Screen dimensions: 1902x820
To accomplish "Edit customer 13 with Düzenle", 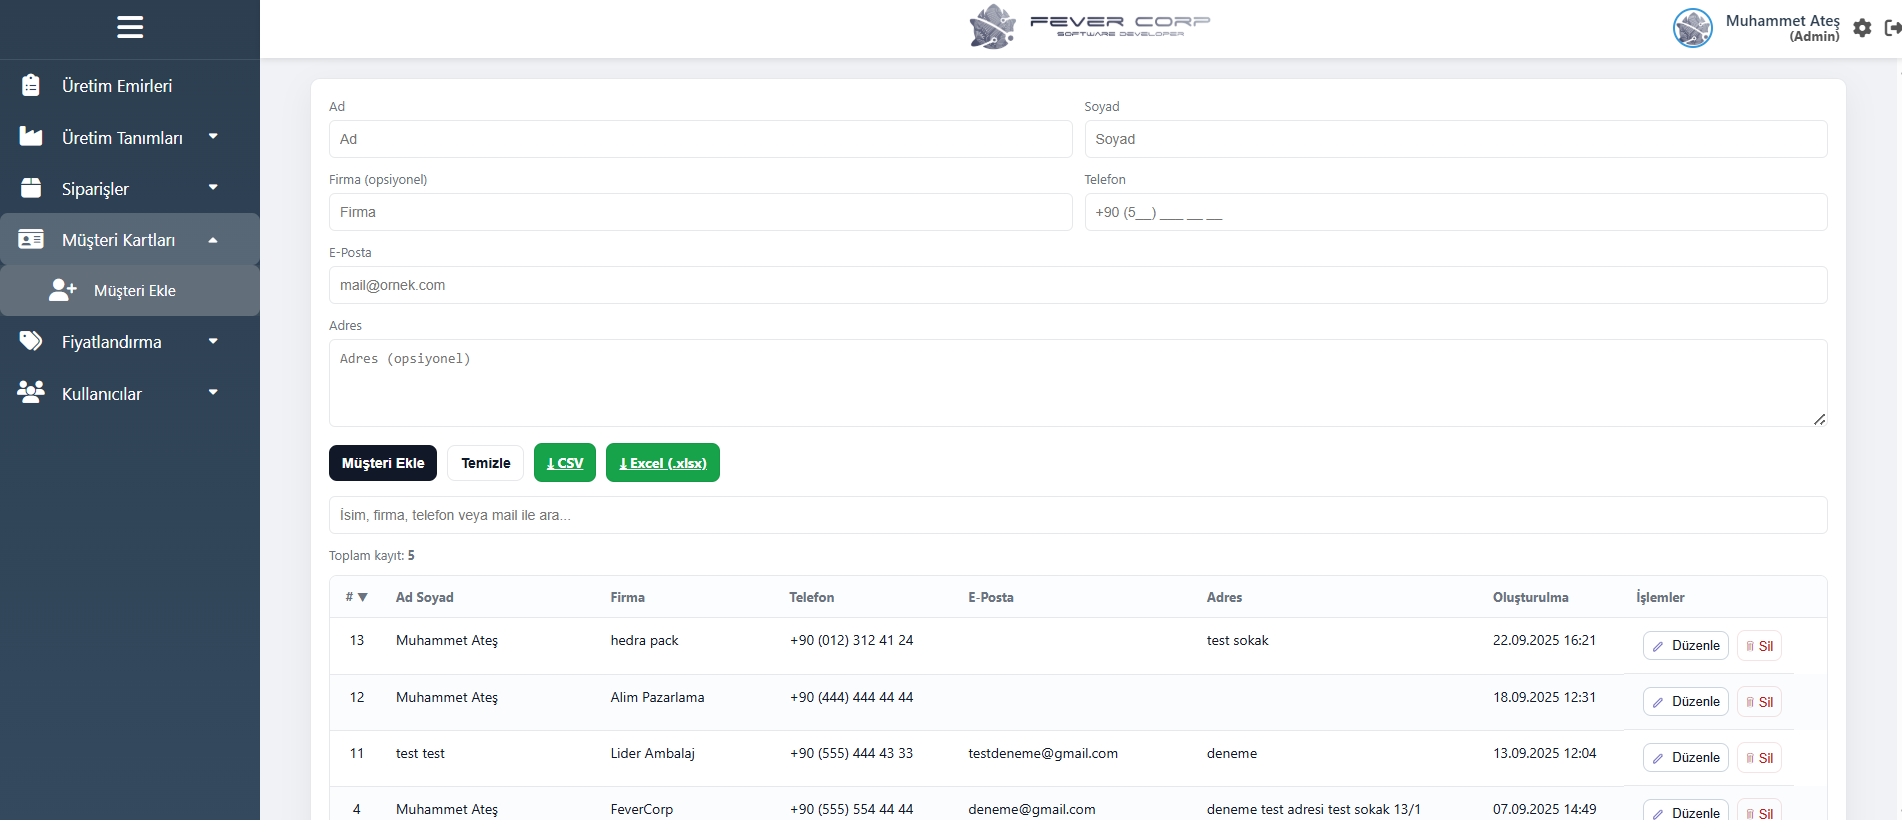I will tap(1685, 646).
